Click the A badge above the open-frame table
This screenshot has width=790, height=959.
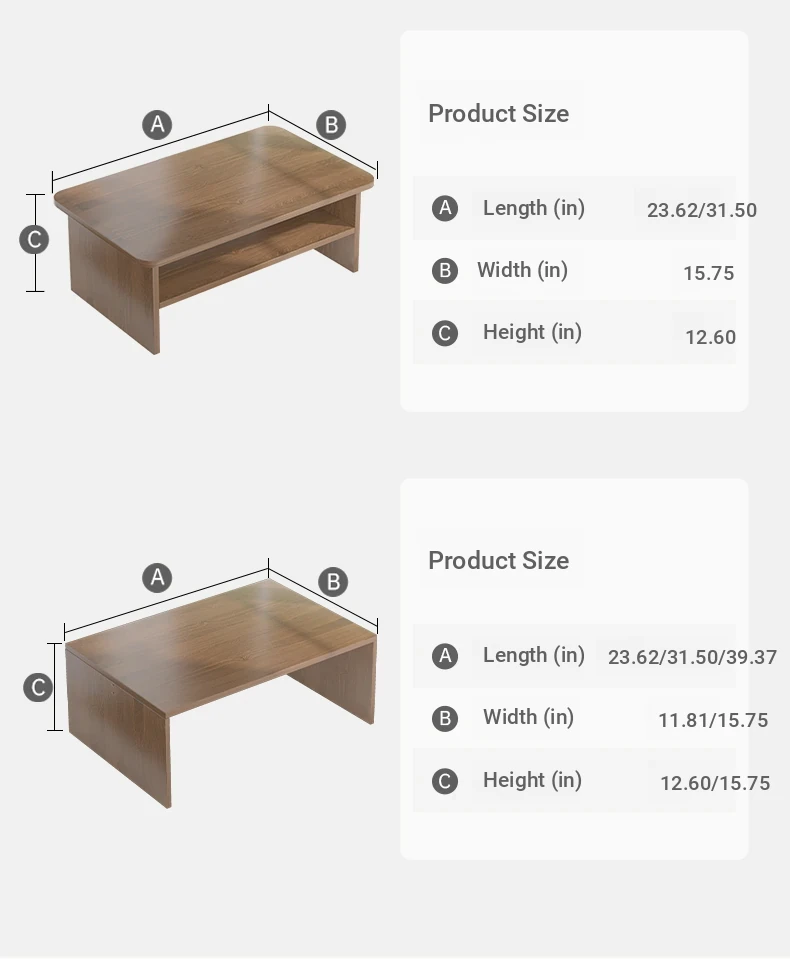click(156, 577)
